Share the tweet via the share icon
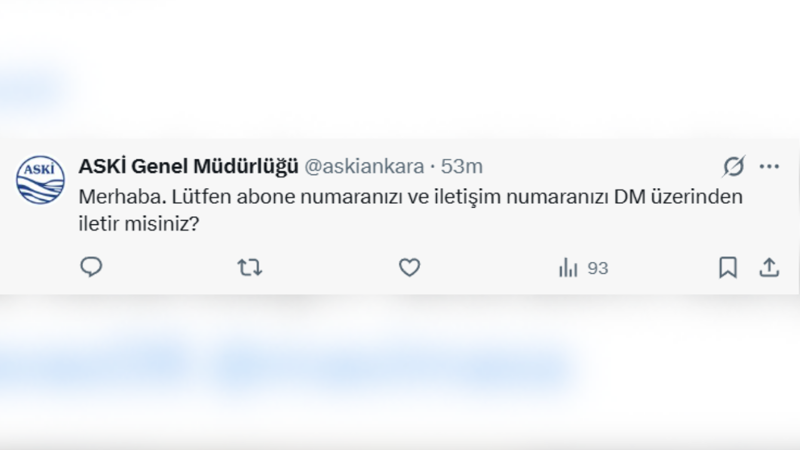Viewport: 800px width, 450px height. pos(769,267)
